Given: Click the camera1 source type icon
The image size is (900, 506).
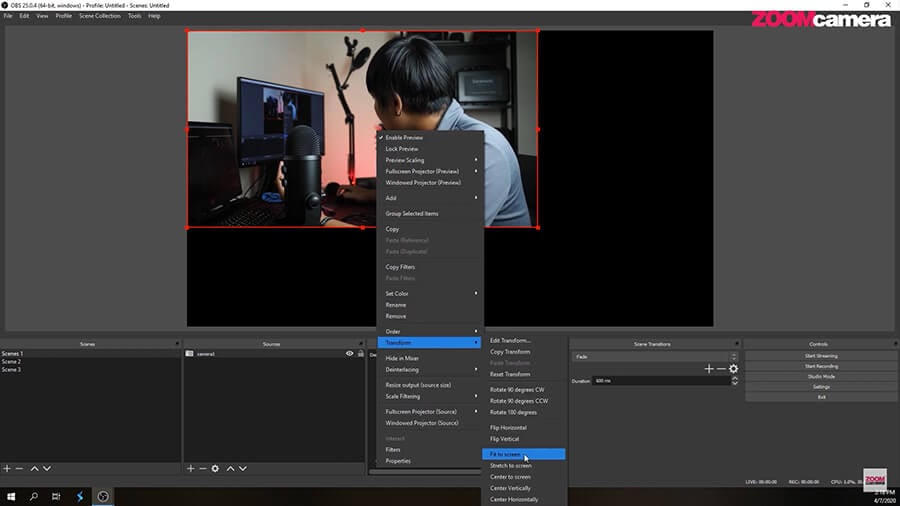Looking at the screenshot, I should [189, 354].
